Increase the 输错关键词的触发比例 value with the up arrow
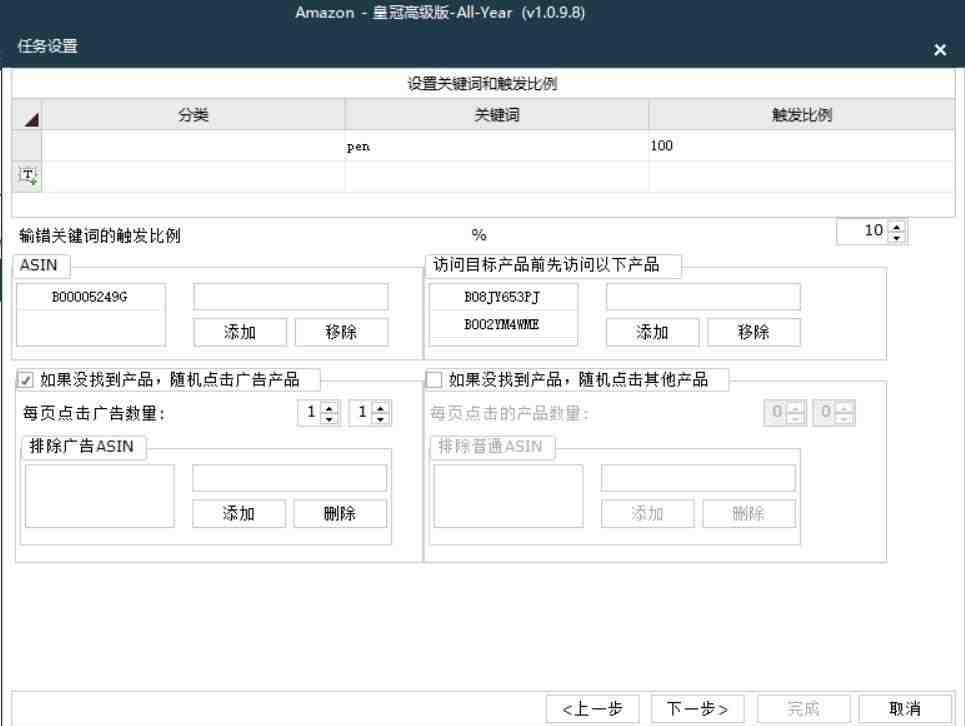Viewport: 965px width, 726px height. tap(897, 226)
